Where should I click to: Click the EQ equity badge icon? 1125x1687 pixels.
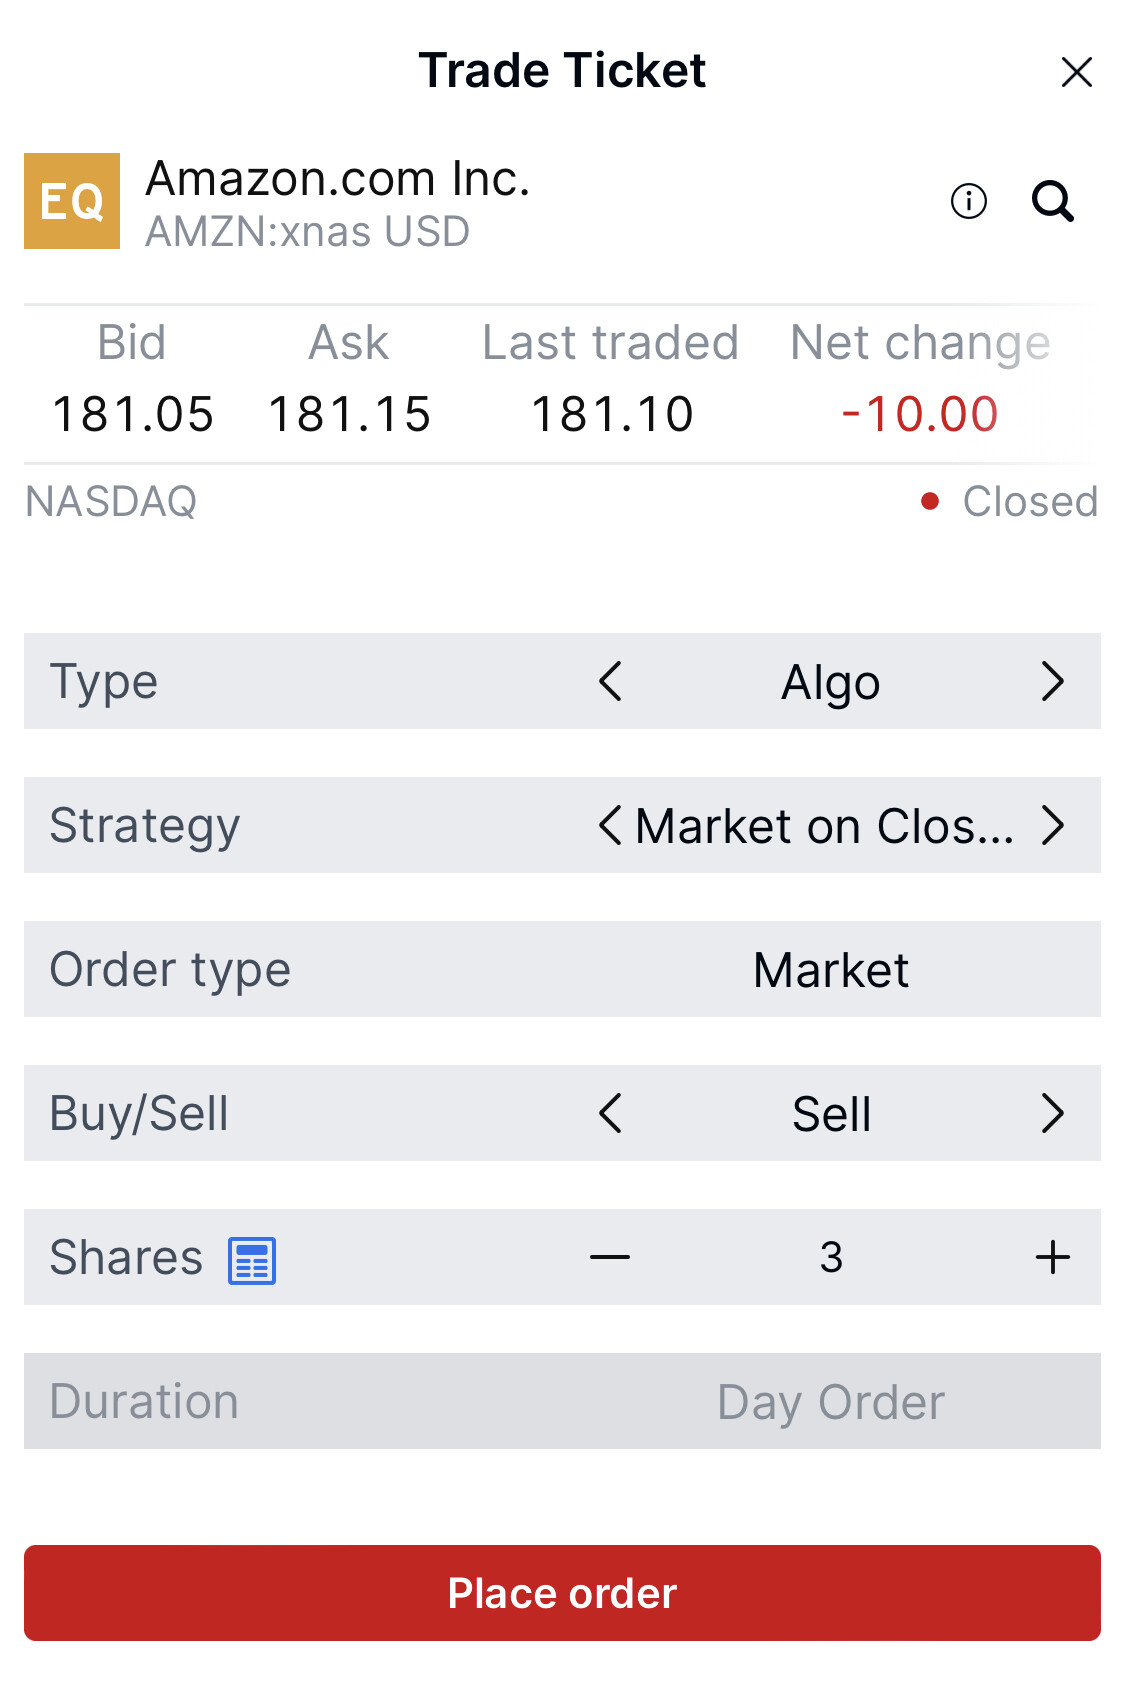pos(72,201)
